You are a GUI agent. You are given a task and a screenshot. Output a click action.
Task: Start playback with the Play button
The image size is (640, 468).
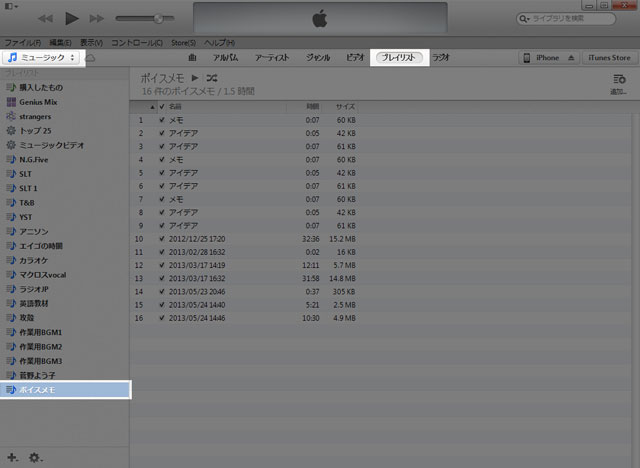tap(72, 18)
